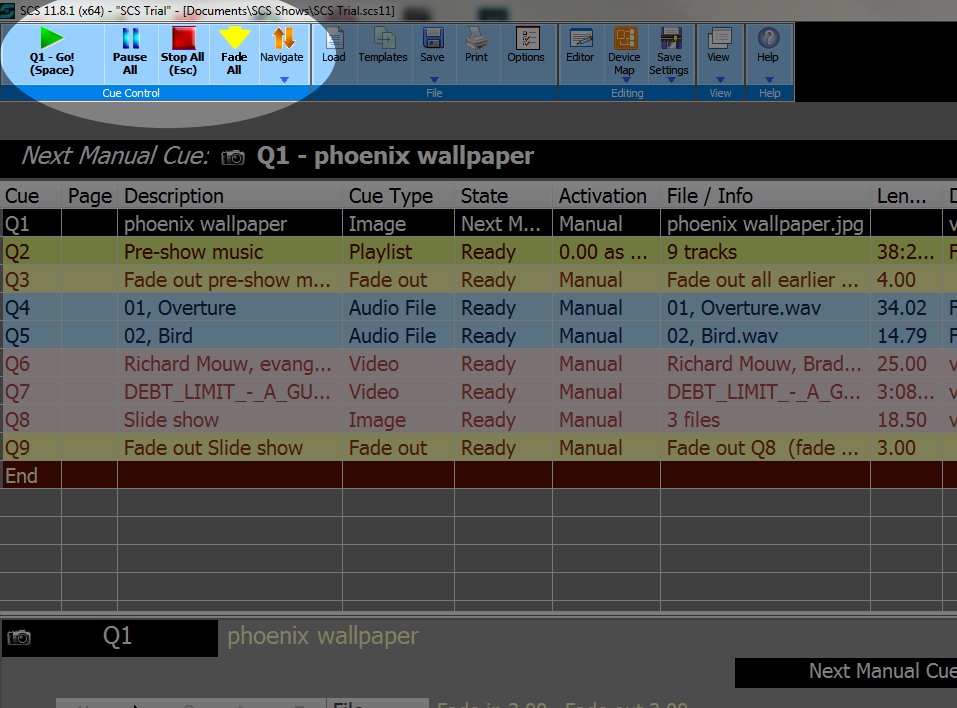
Task: Click the Pause All button
Action: [x=130, y=52]
